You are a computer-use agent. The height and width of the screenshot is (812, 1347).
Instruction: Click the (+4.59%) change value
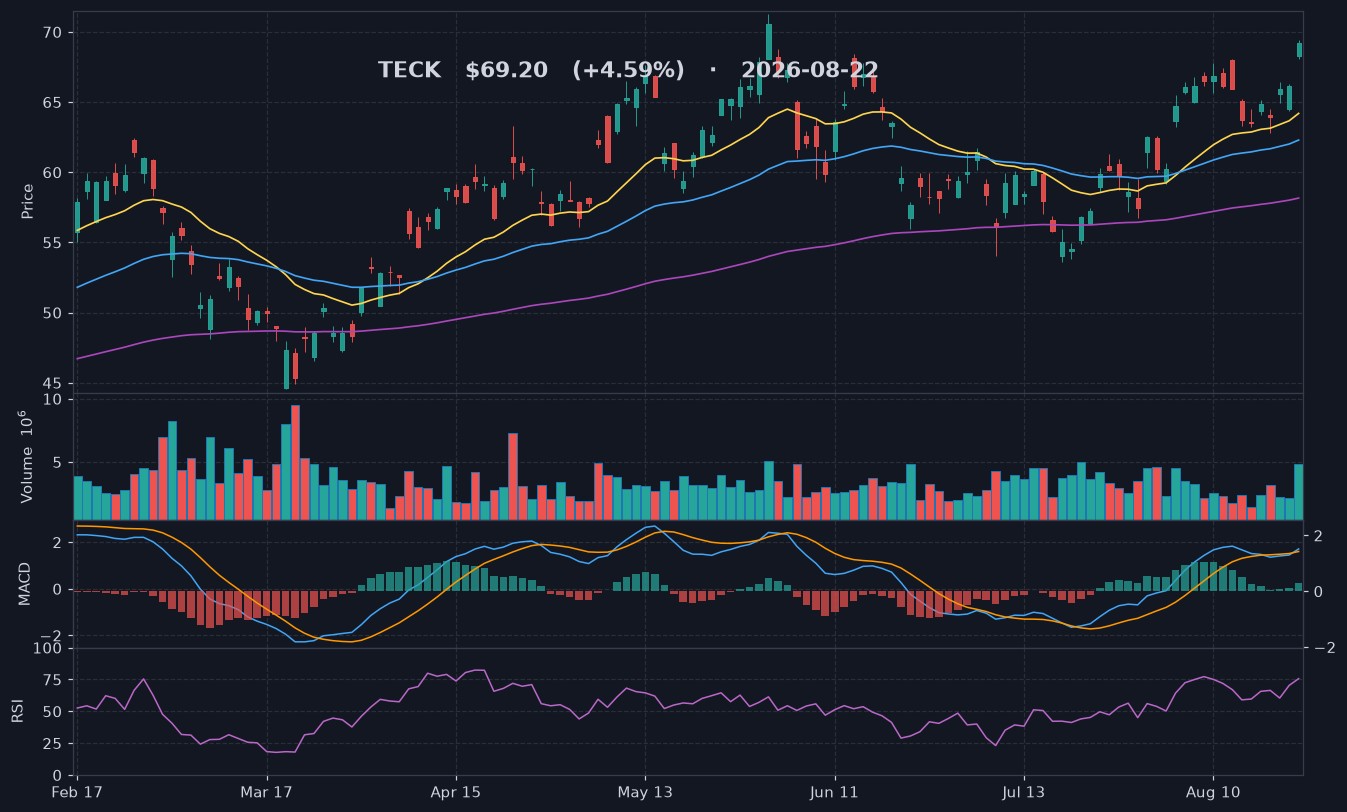point(628,70)
